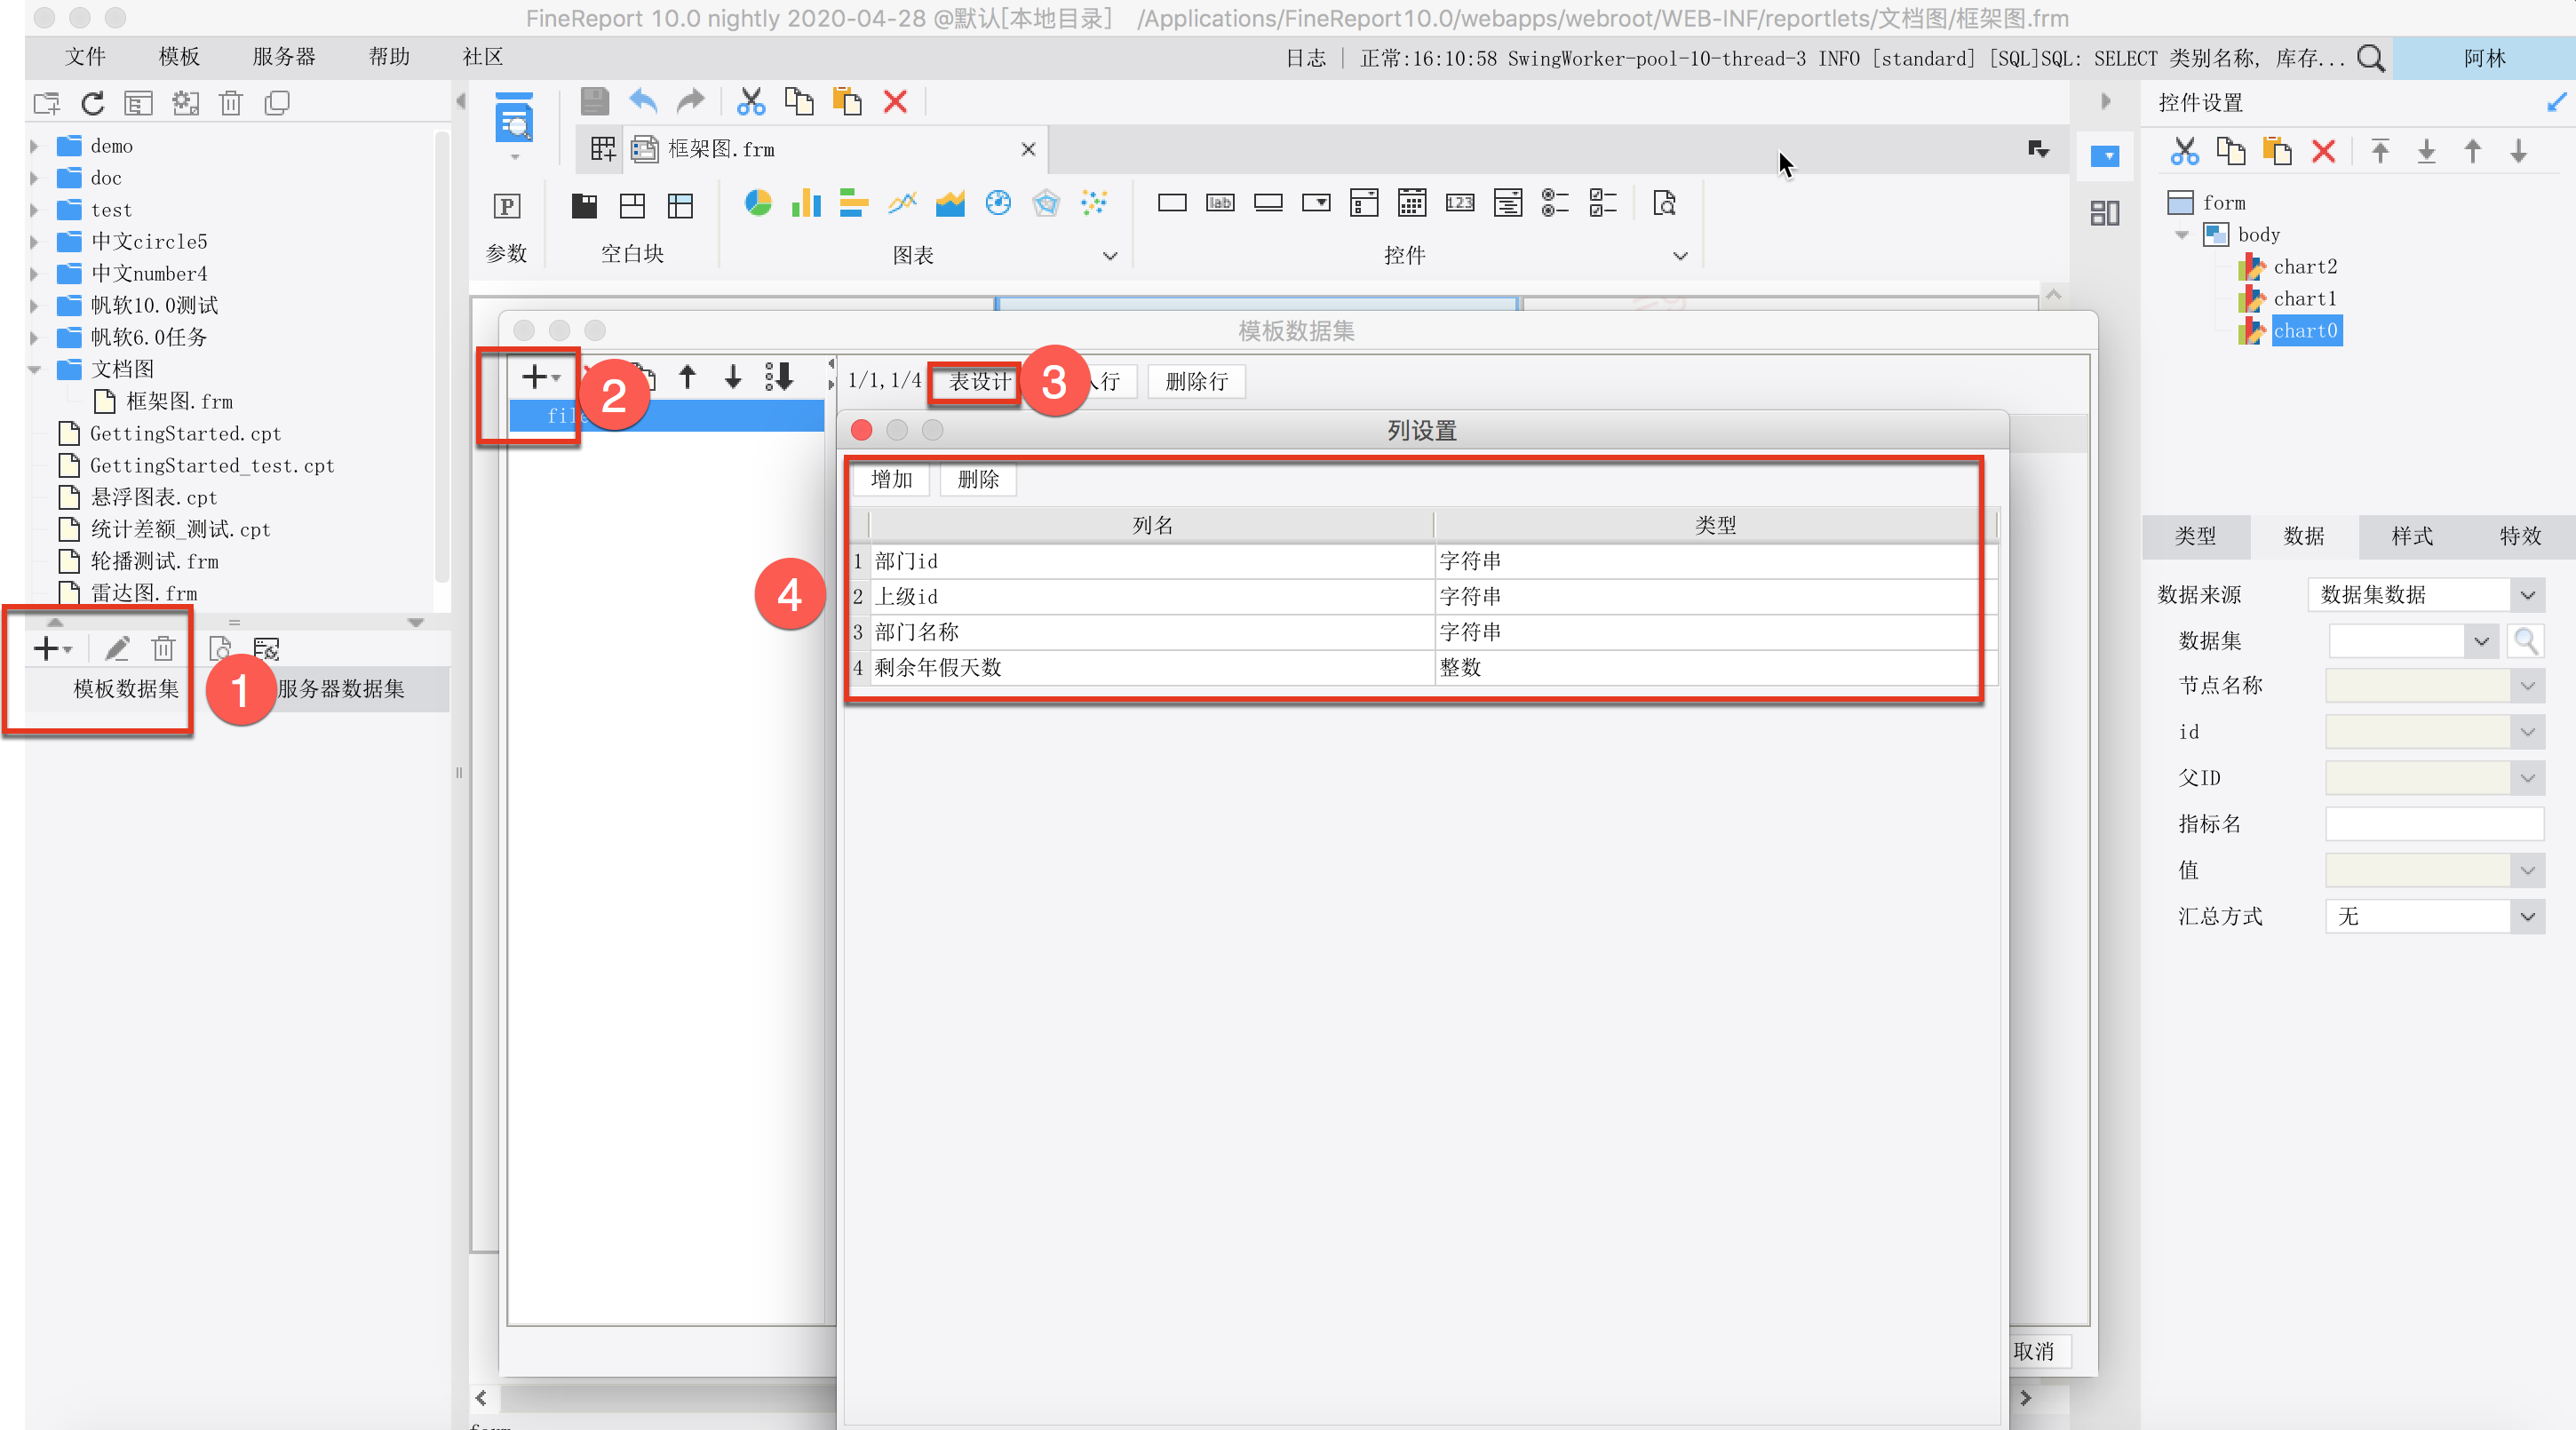Click the 删除行 button
The image size is (2576, 1430).
point(1196,382)
